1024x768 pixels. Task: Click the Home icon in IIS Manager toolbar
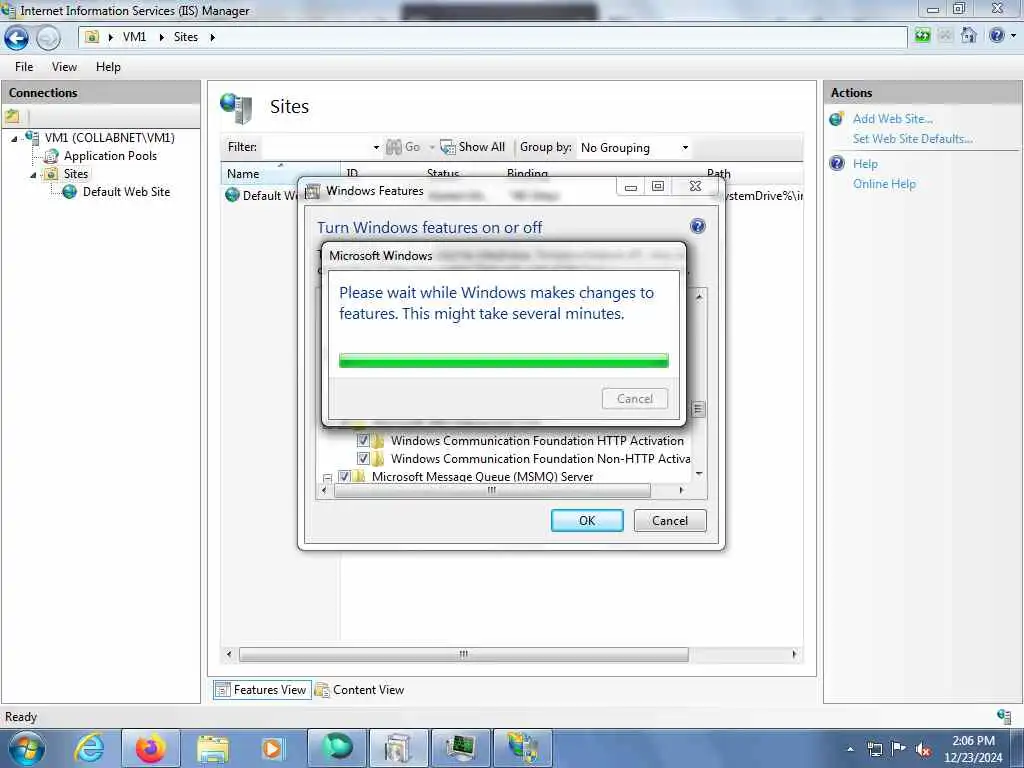pos(968,35)
